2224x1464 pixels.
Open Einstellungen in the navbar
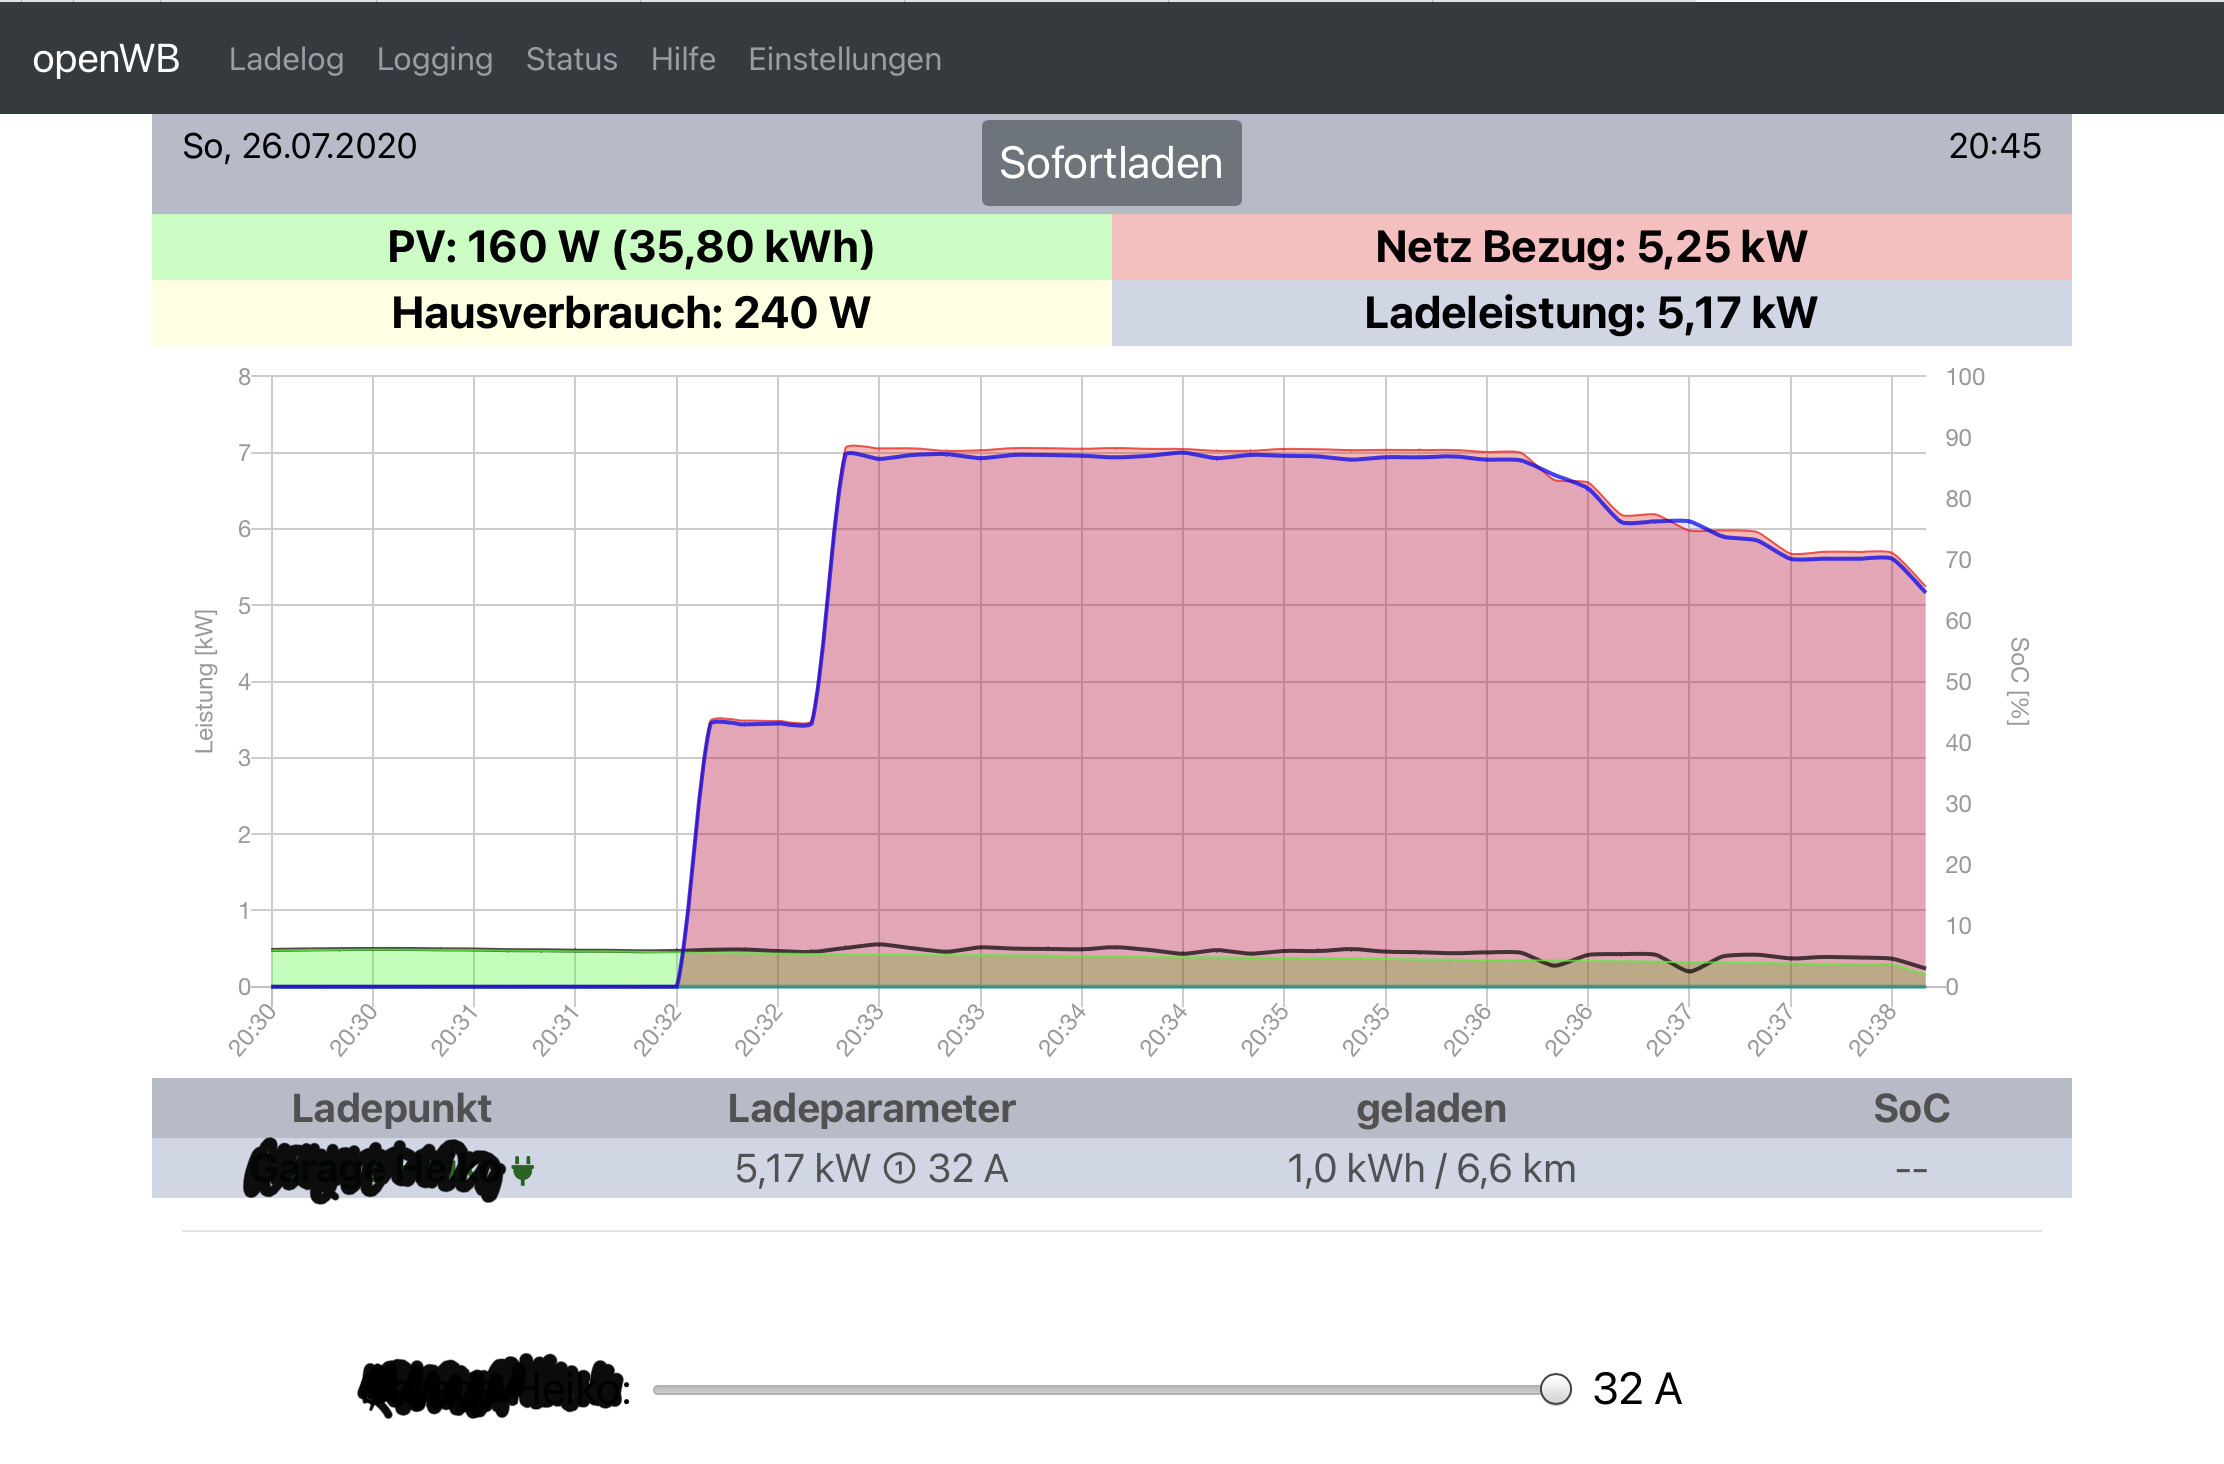click(844, 59)
